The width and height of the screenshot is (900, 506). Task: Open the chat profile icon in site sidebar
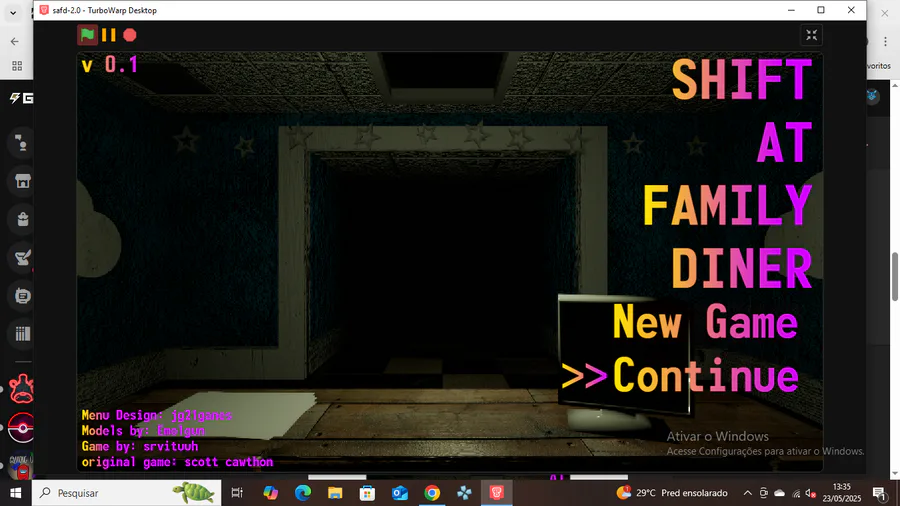coord(22,142)
